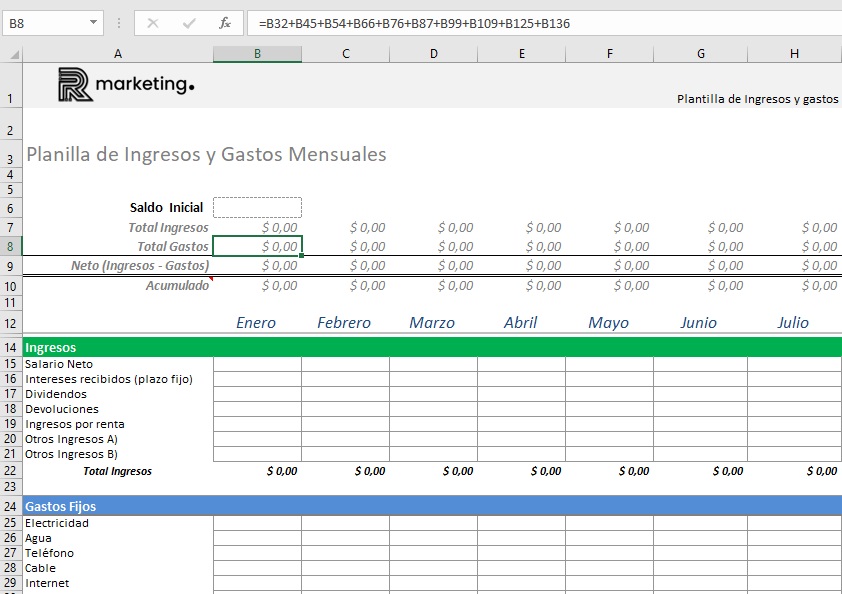This screenshot has height=594, width=842.
Task: Click the 'Teléfono' row label
Action: click(x=49, y=553)
